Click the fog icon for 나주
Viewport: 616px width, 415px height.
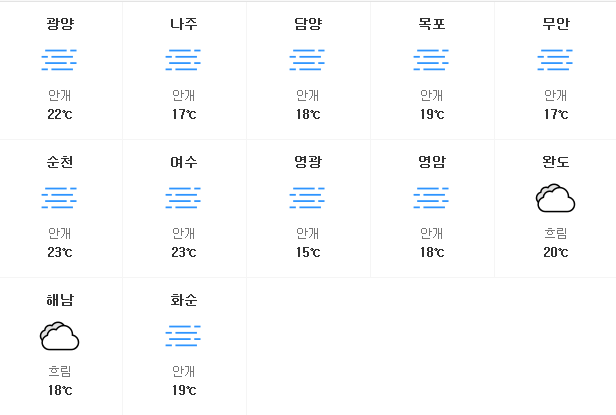(183, 60)
